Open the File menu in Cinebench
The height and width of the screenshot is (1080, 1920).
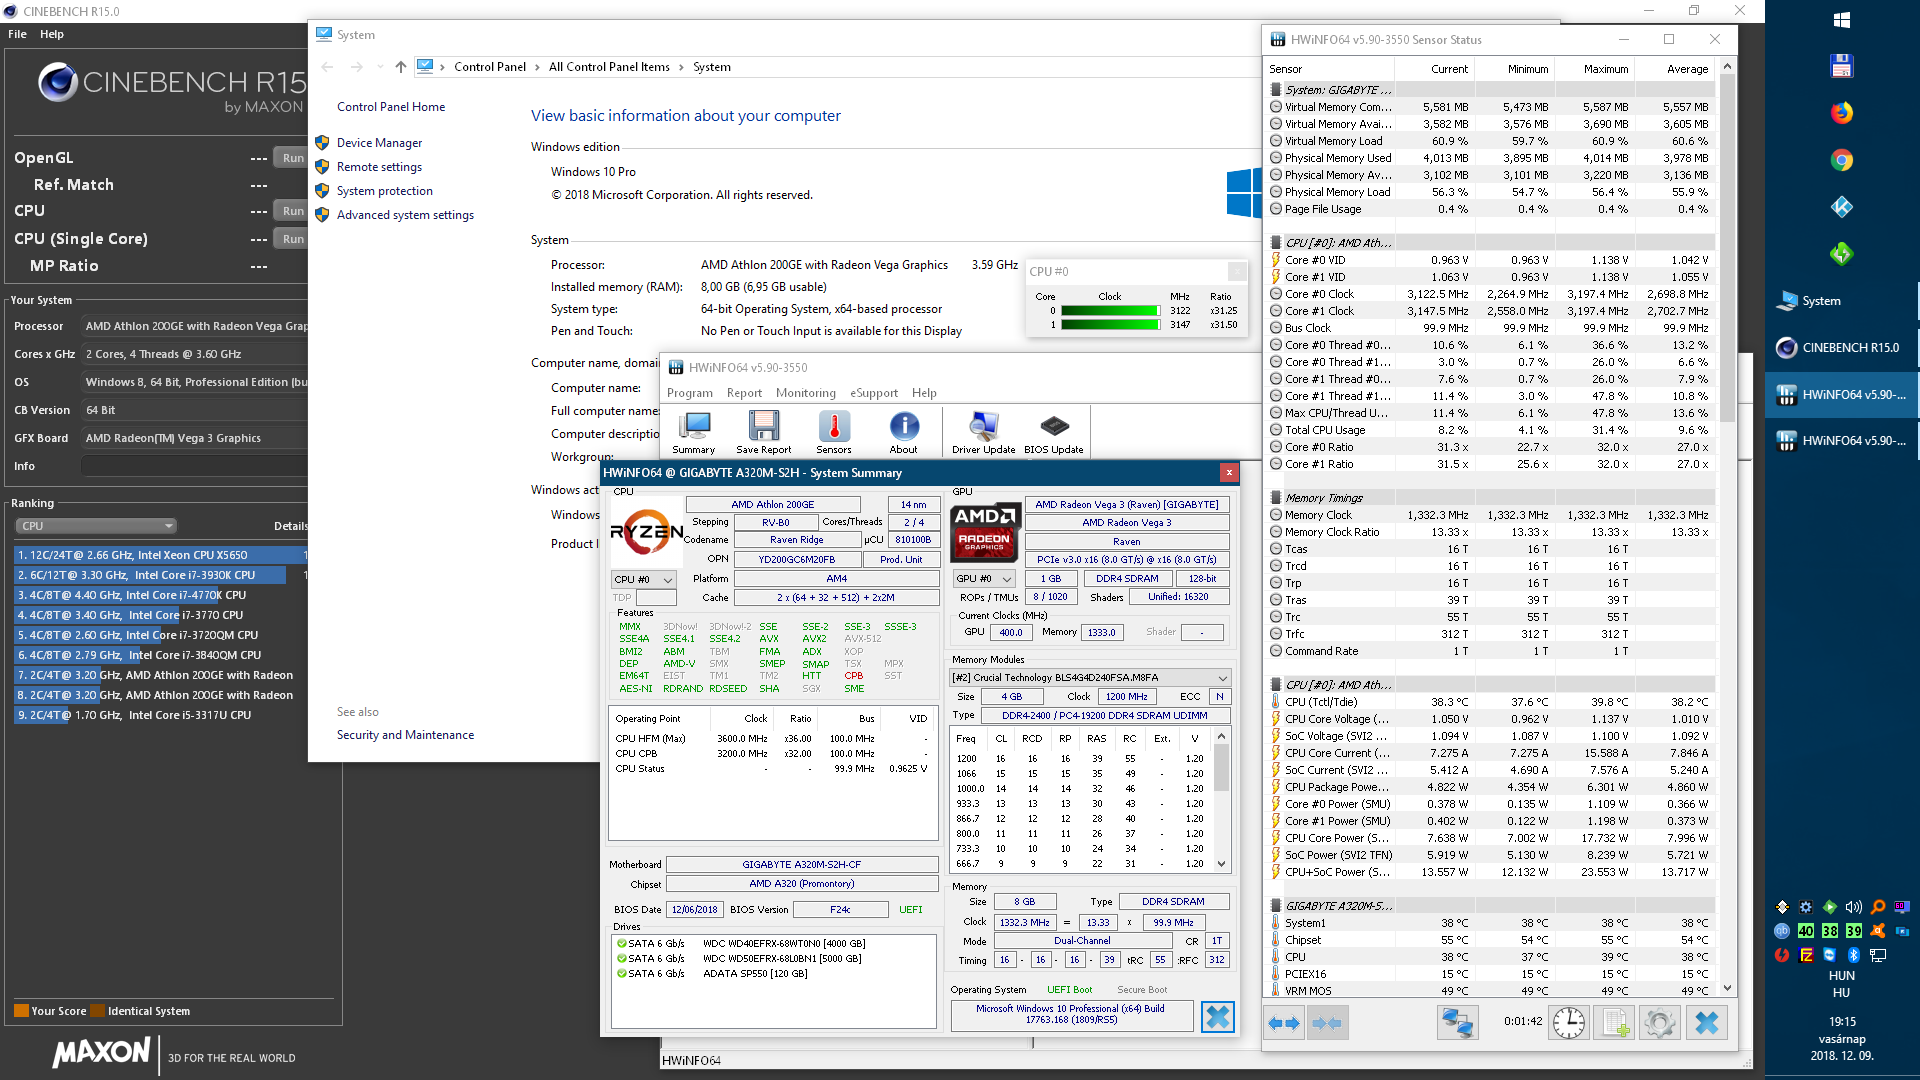(17, 34)
